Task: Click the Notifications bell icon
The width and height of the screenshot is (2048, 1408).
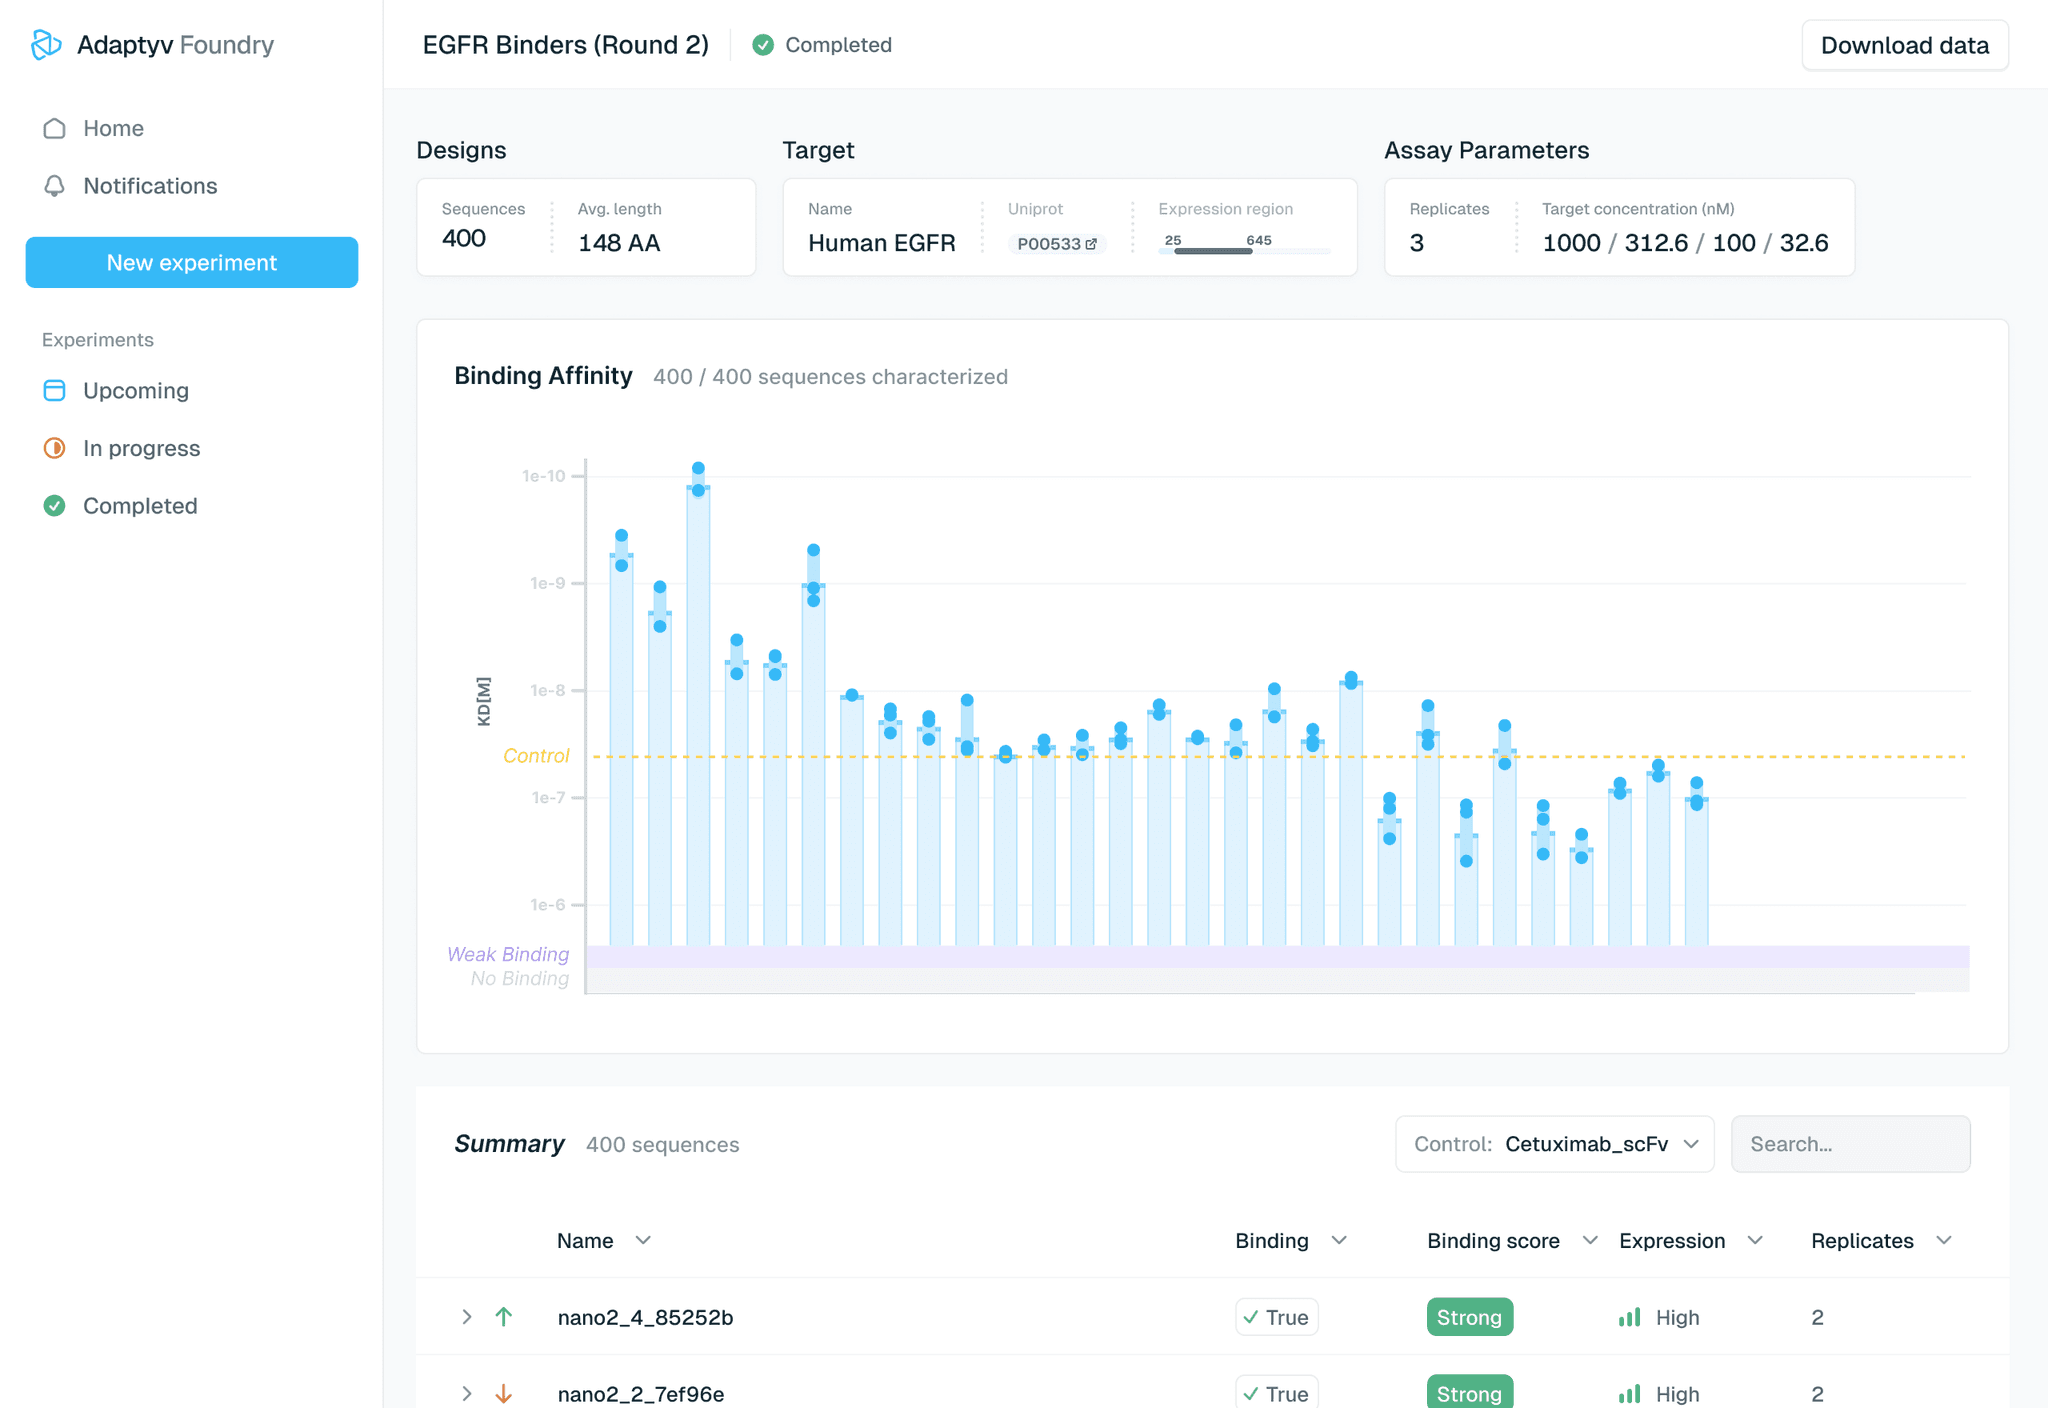Action: click(x=55, y=186)
